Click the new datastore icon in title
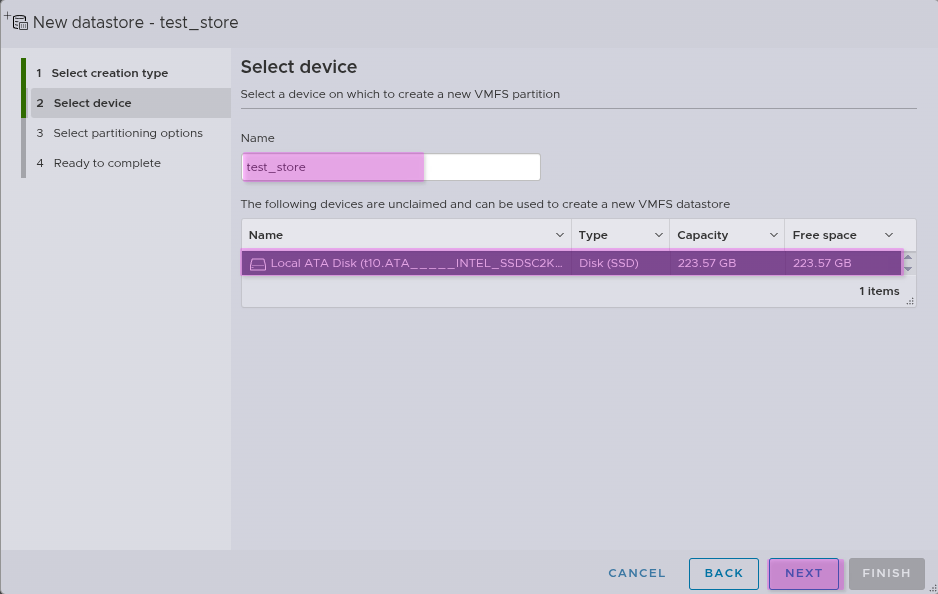The width and height of the screenshot is (938, 594). (x=16, y=21)
